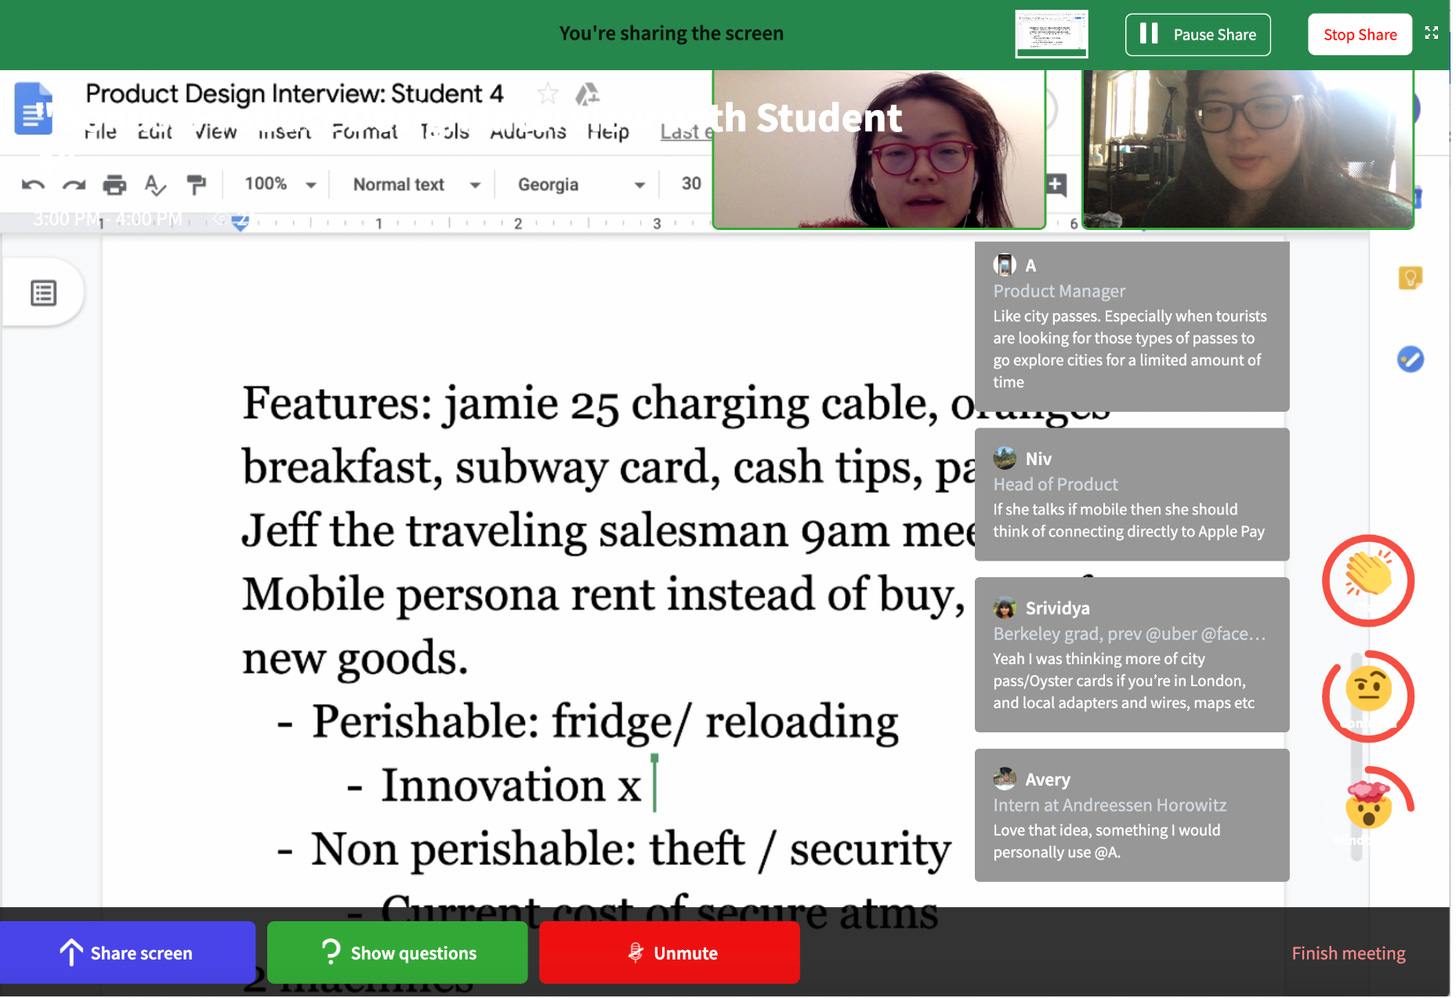The height and width of the screenshot is (998, 1456).
Task: Open the Help menu
Action: 608,132
